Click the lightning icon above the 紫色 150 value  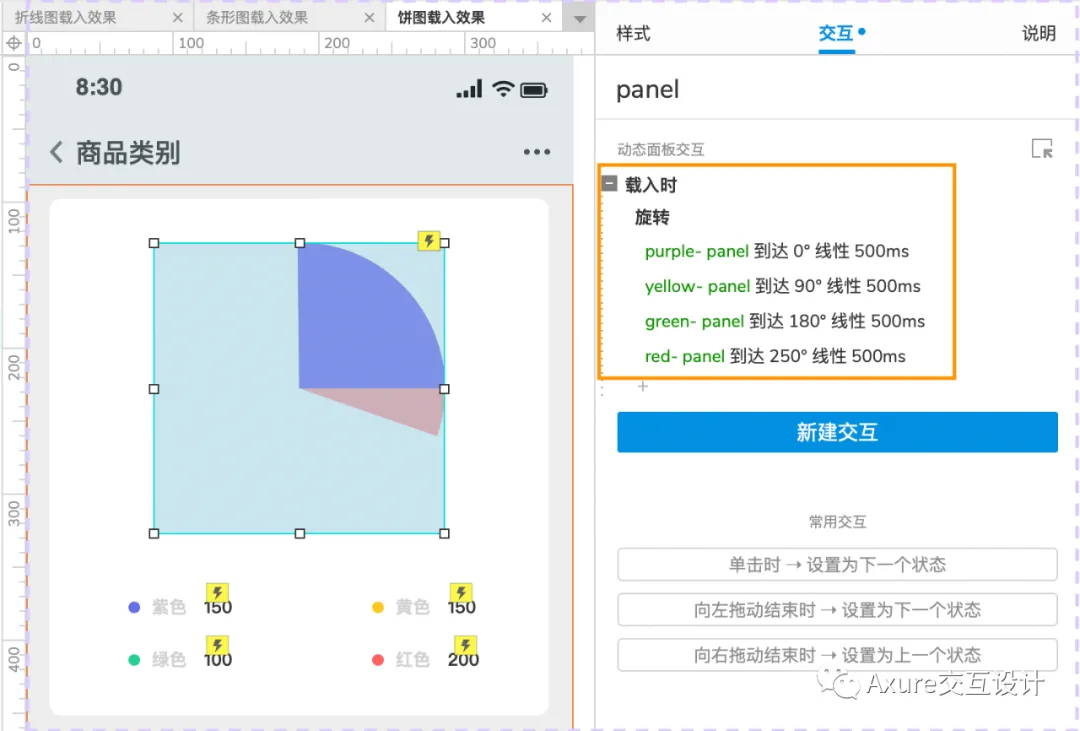(x=217, y=594)
